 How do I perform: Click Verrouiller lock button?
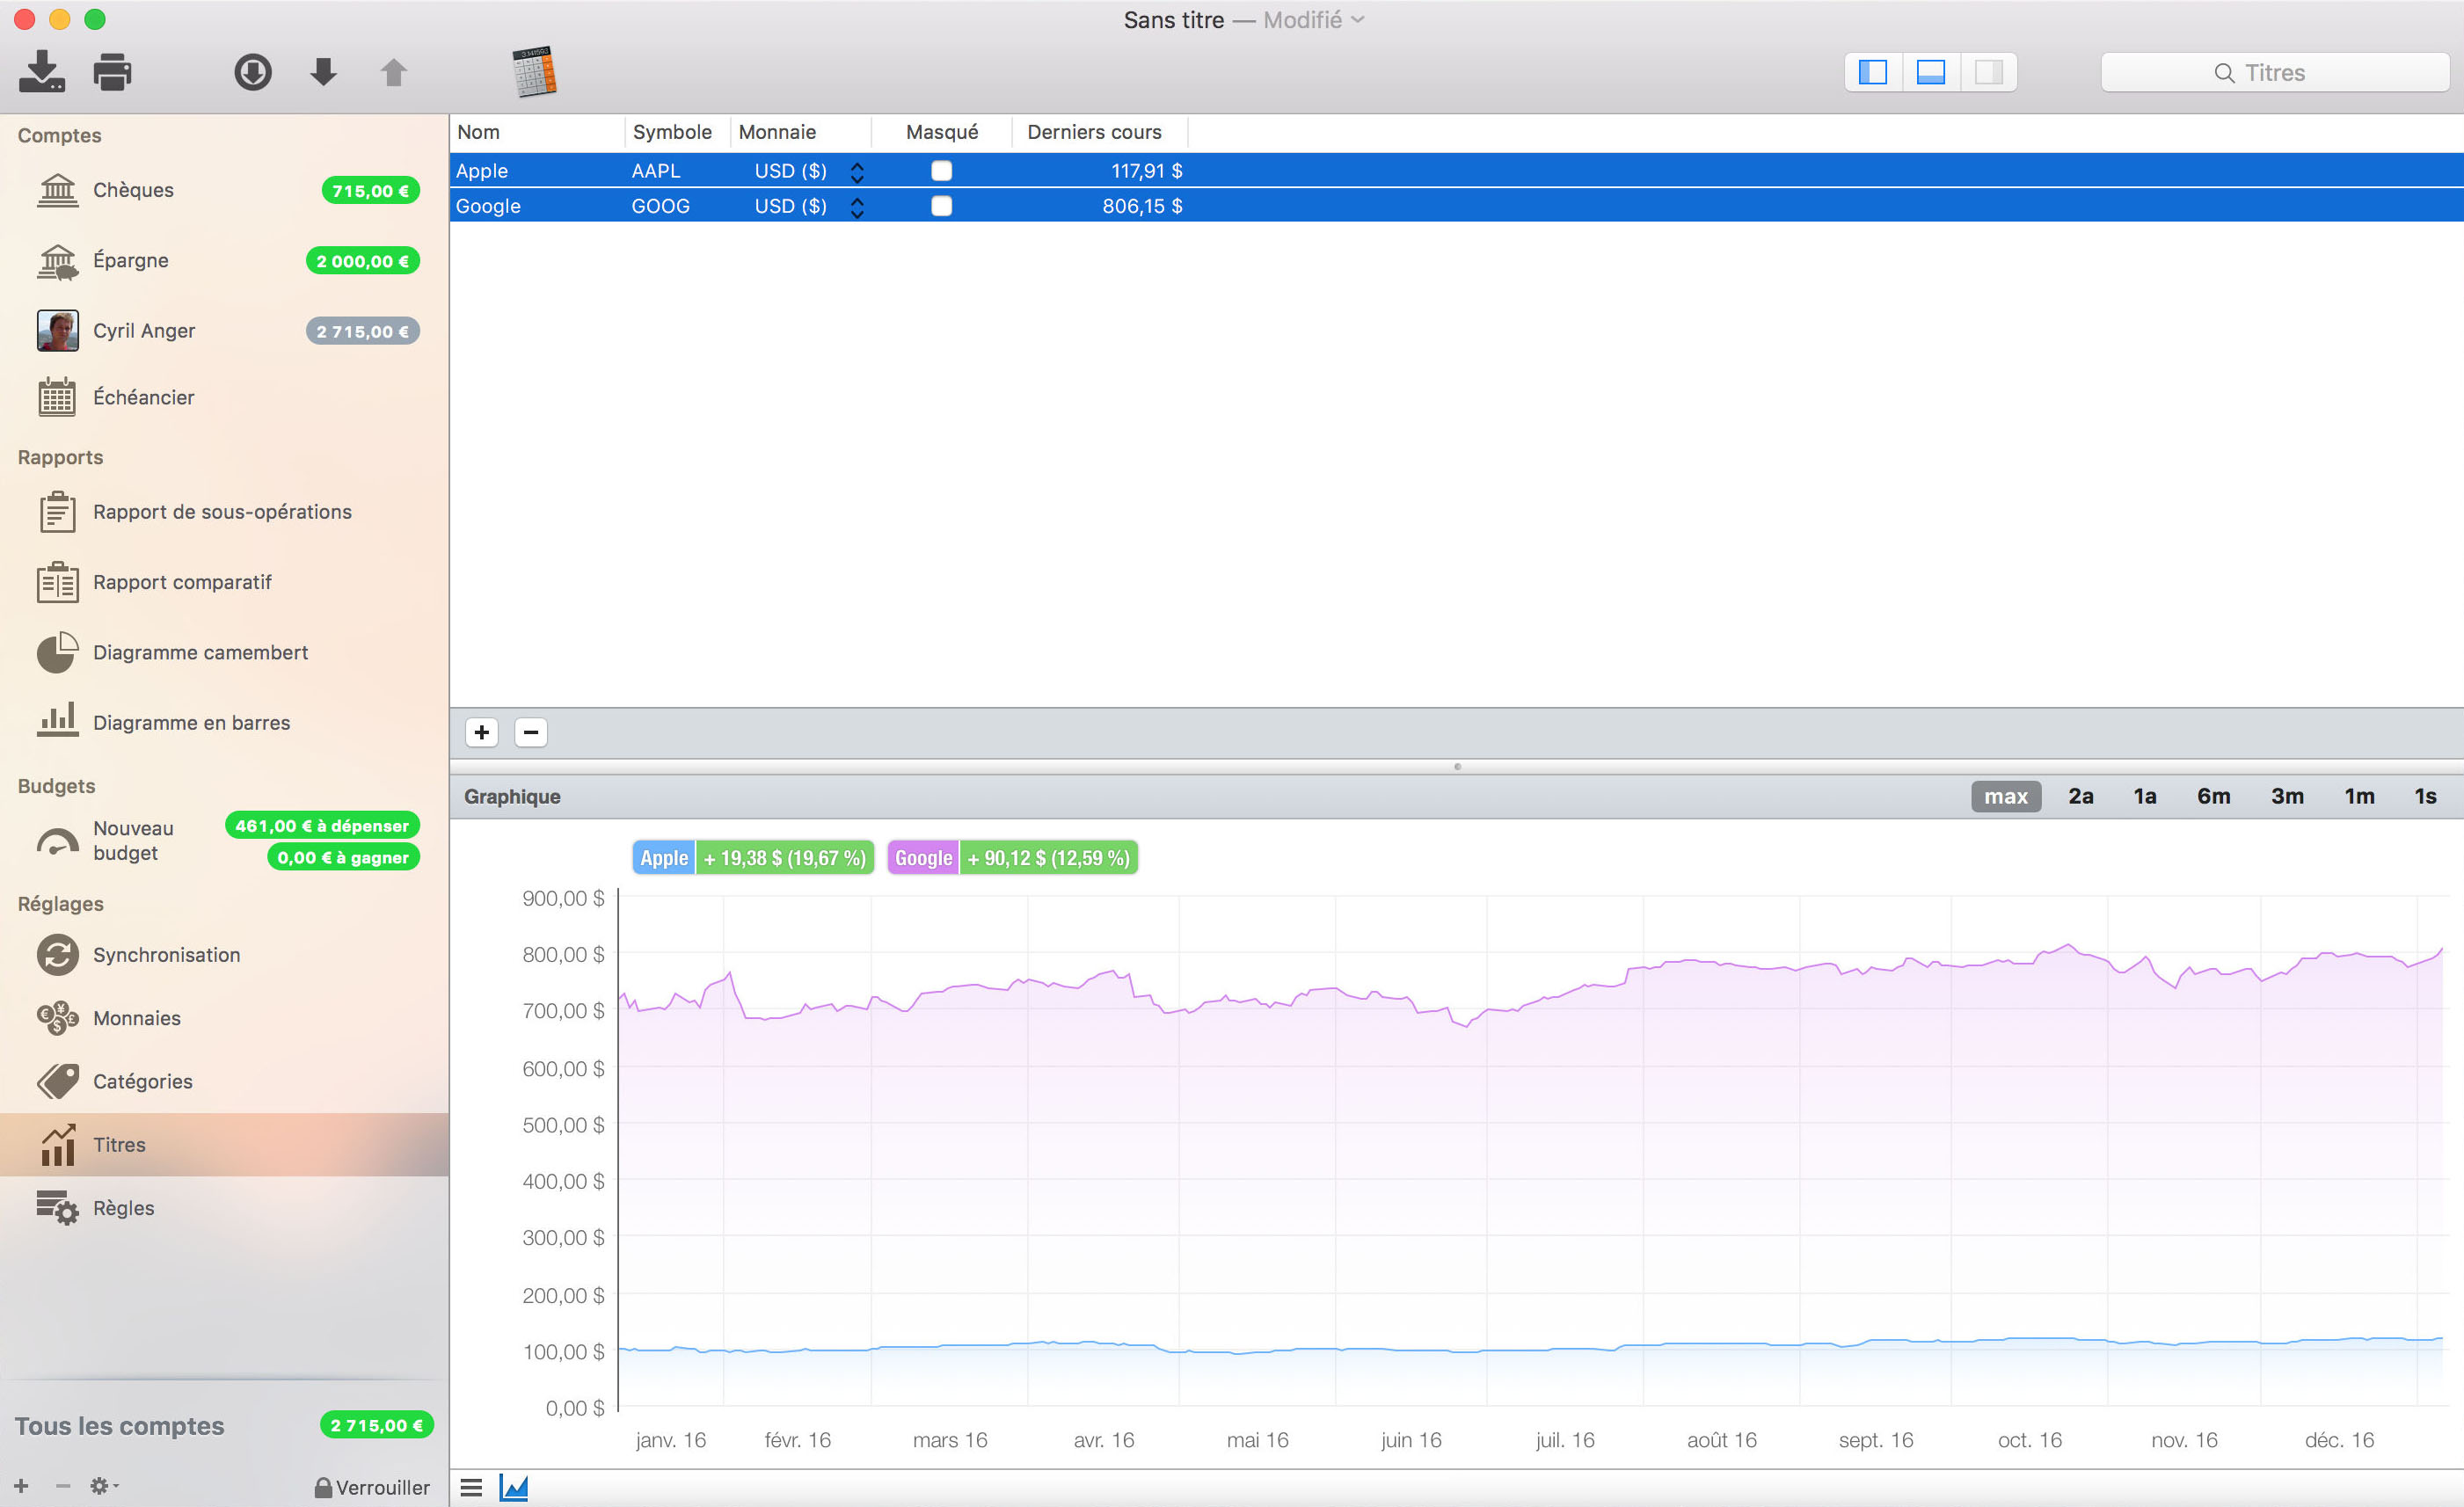point(372,1487)
